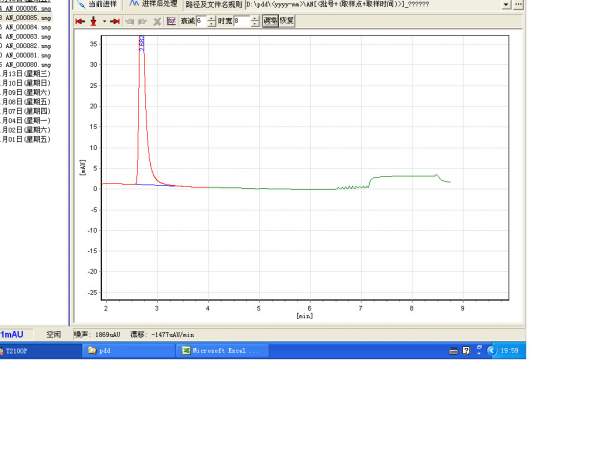
Task: Click the help question-mark tray icon
Action: (x=466, y=351)
